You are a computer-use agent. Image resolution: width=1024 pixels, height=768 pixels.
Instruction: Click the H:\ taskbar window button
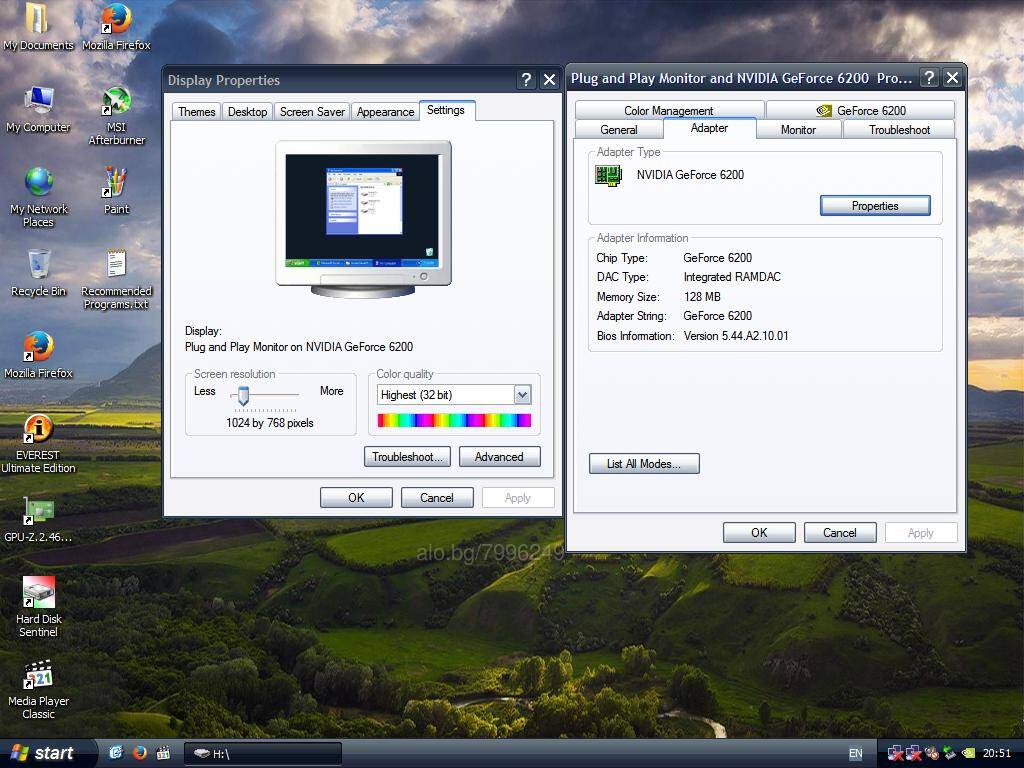tap(263, 754)
